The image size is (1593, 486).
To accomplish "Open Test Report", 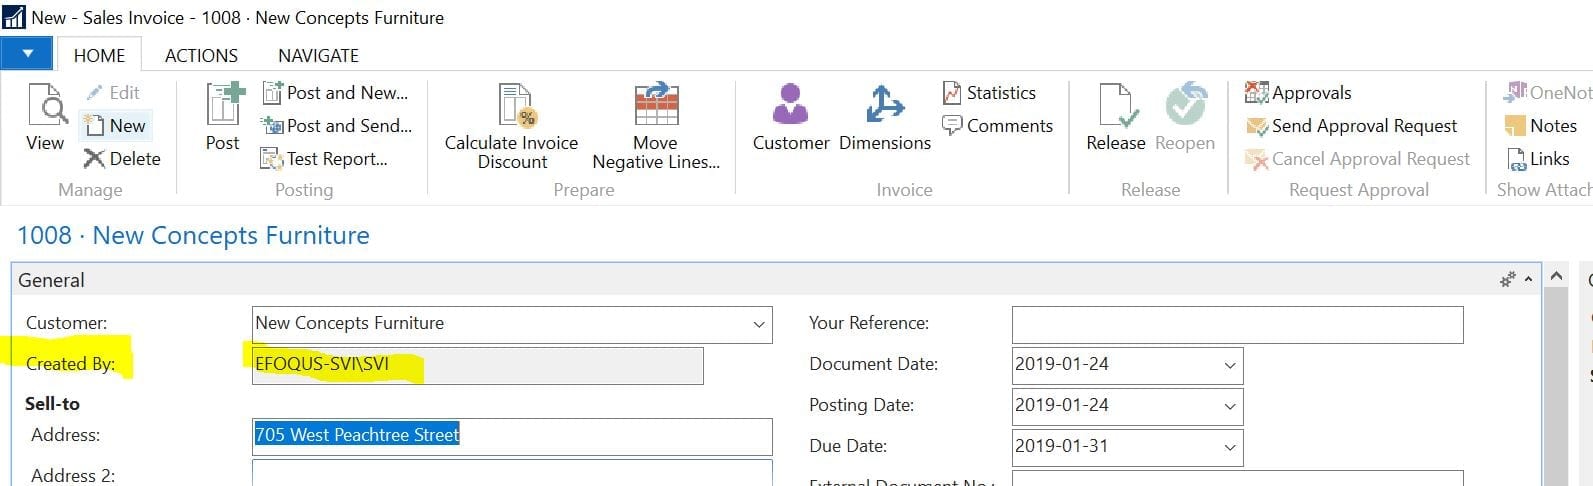I will pyautogui.click(x=324, y=159).
